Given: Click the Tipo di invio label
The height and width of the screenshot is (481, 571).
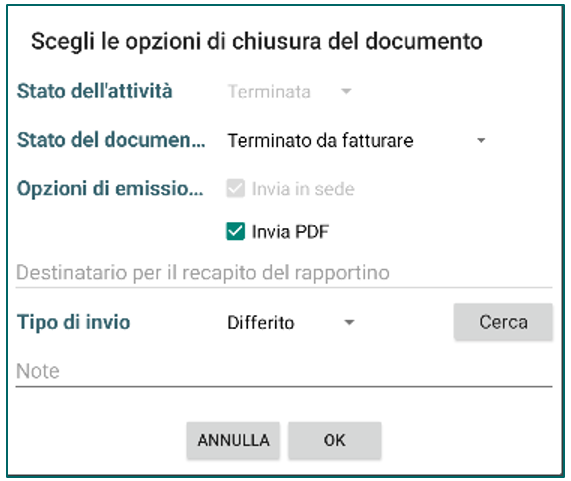Looking at the screenshot, I should (74, 322).
